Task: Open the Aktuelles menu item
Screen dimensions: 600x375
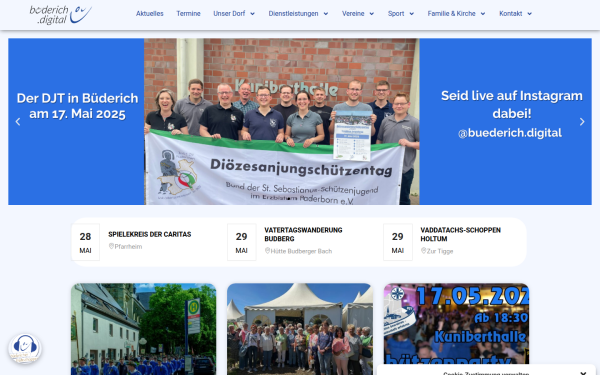Action: (150, 13)
